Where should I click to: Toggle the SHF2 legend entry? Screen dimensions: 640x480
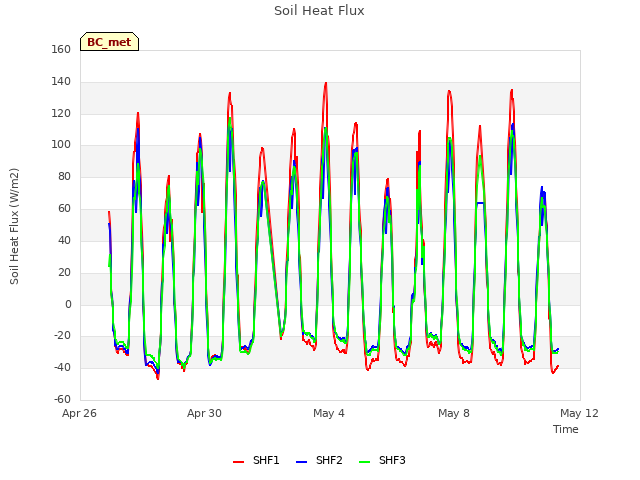point(319,460)
